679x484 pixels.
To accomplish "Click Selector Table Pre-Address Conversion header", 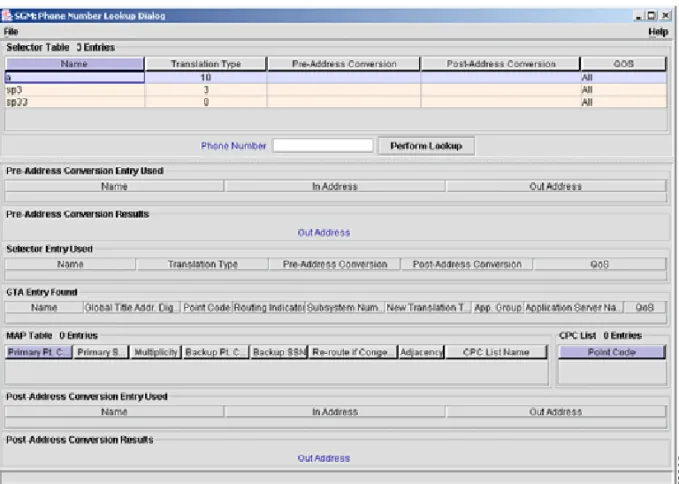I will tap(344, 64).
